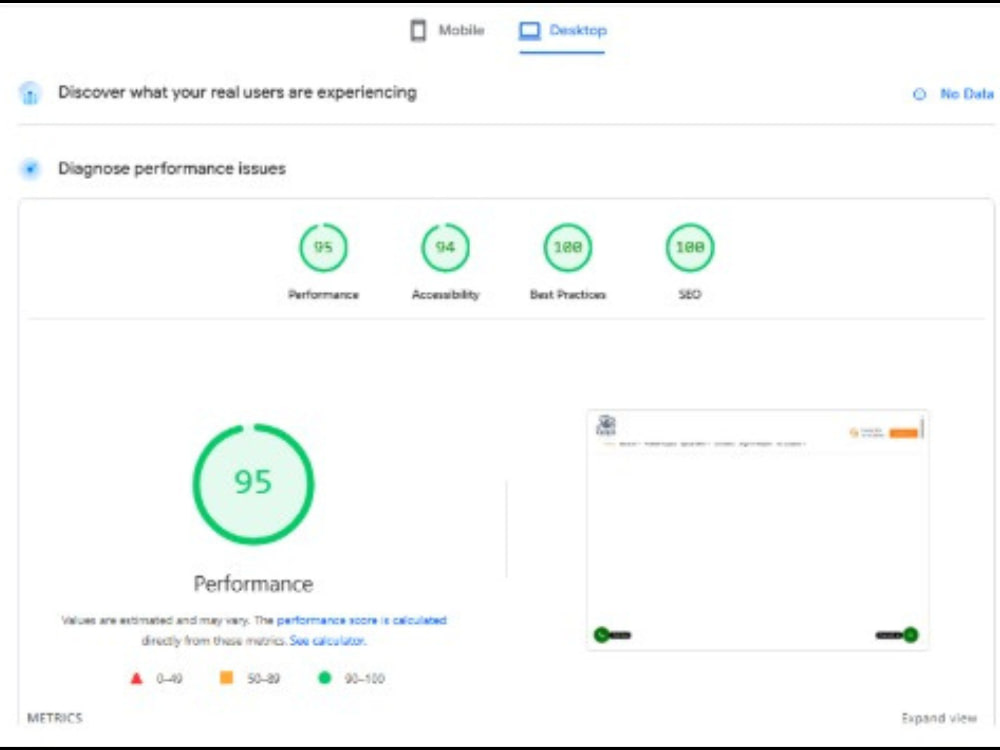Open the performance score is calculated link
This screenshot has width=1000, height=750.
(362, 621)
